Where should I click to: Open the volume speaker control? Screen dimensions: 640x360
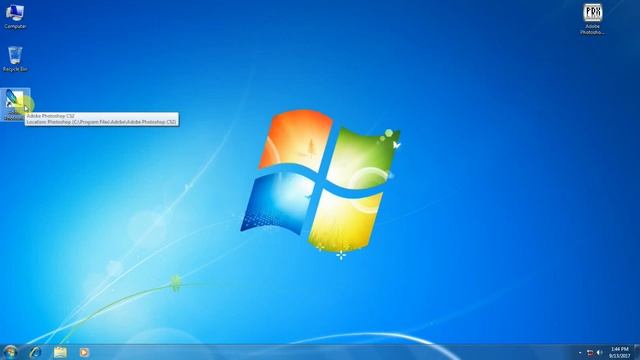pos(600,353)
